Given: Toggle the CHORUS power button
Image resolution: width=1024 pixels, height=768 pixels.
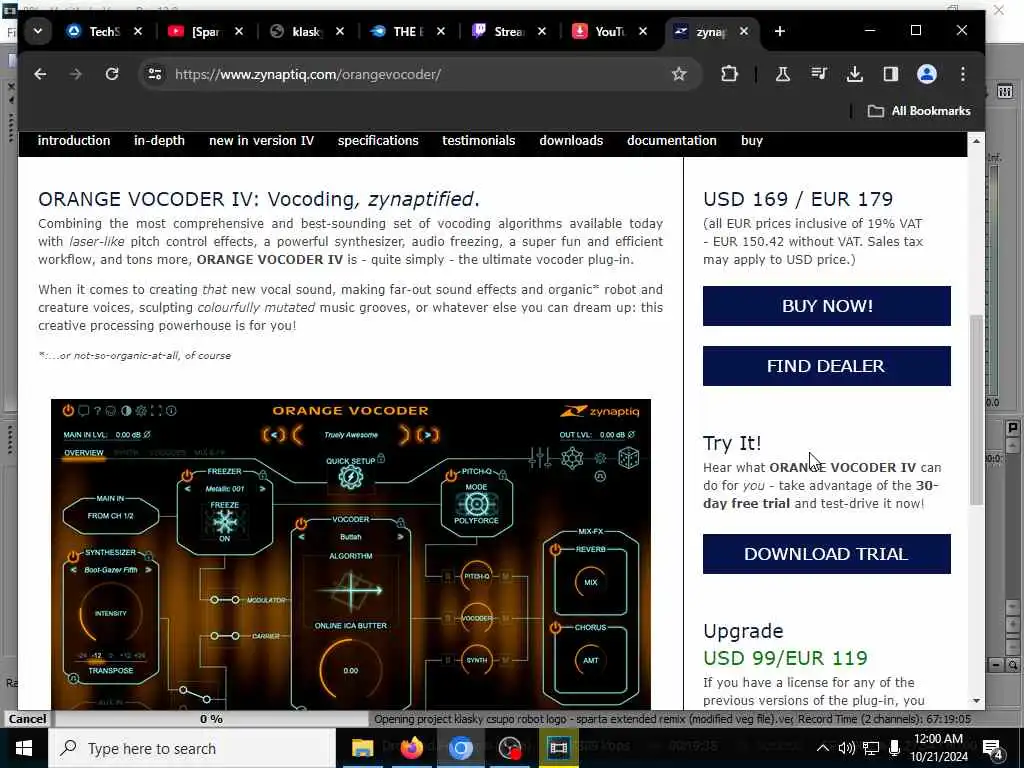Looking at the screenshot, I should coord(555,628).
